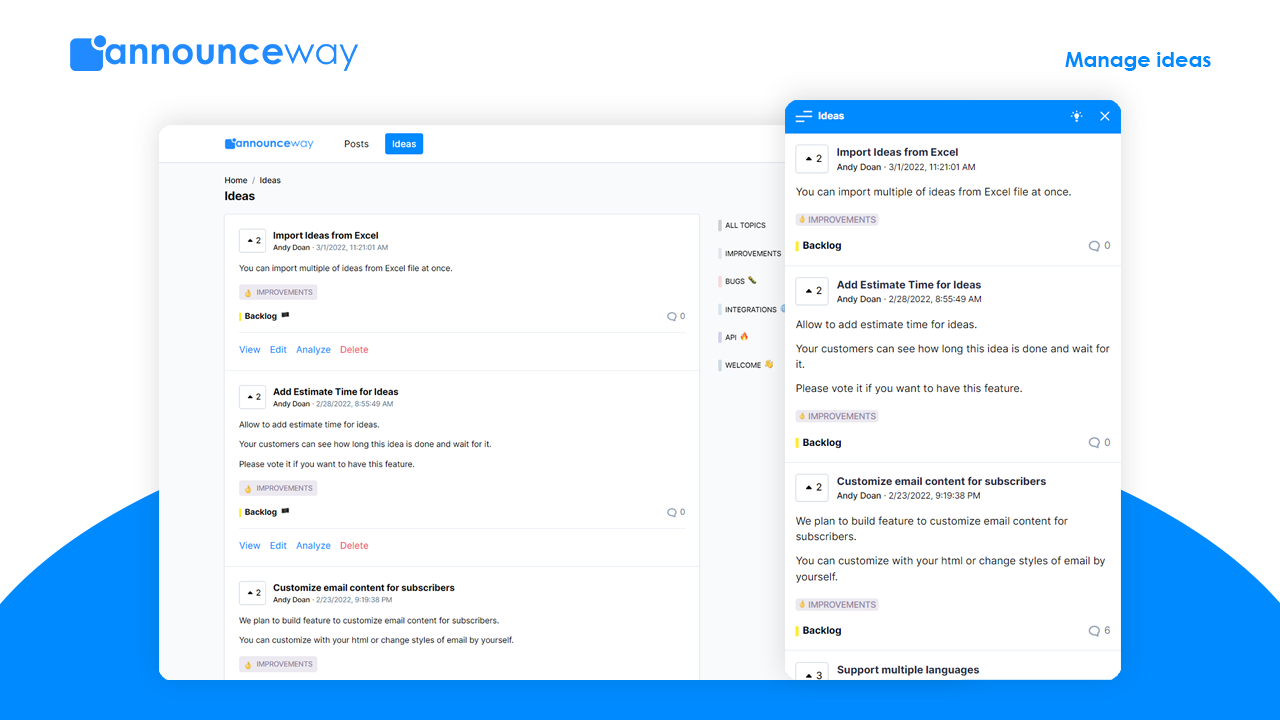The image size is (1280, 720).
Task: Open the hamburger menu in Ideas widget header
Action: (x=803, y=117)
